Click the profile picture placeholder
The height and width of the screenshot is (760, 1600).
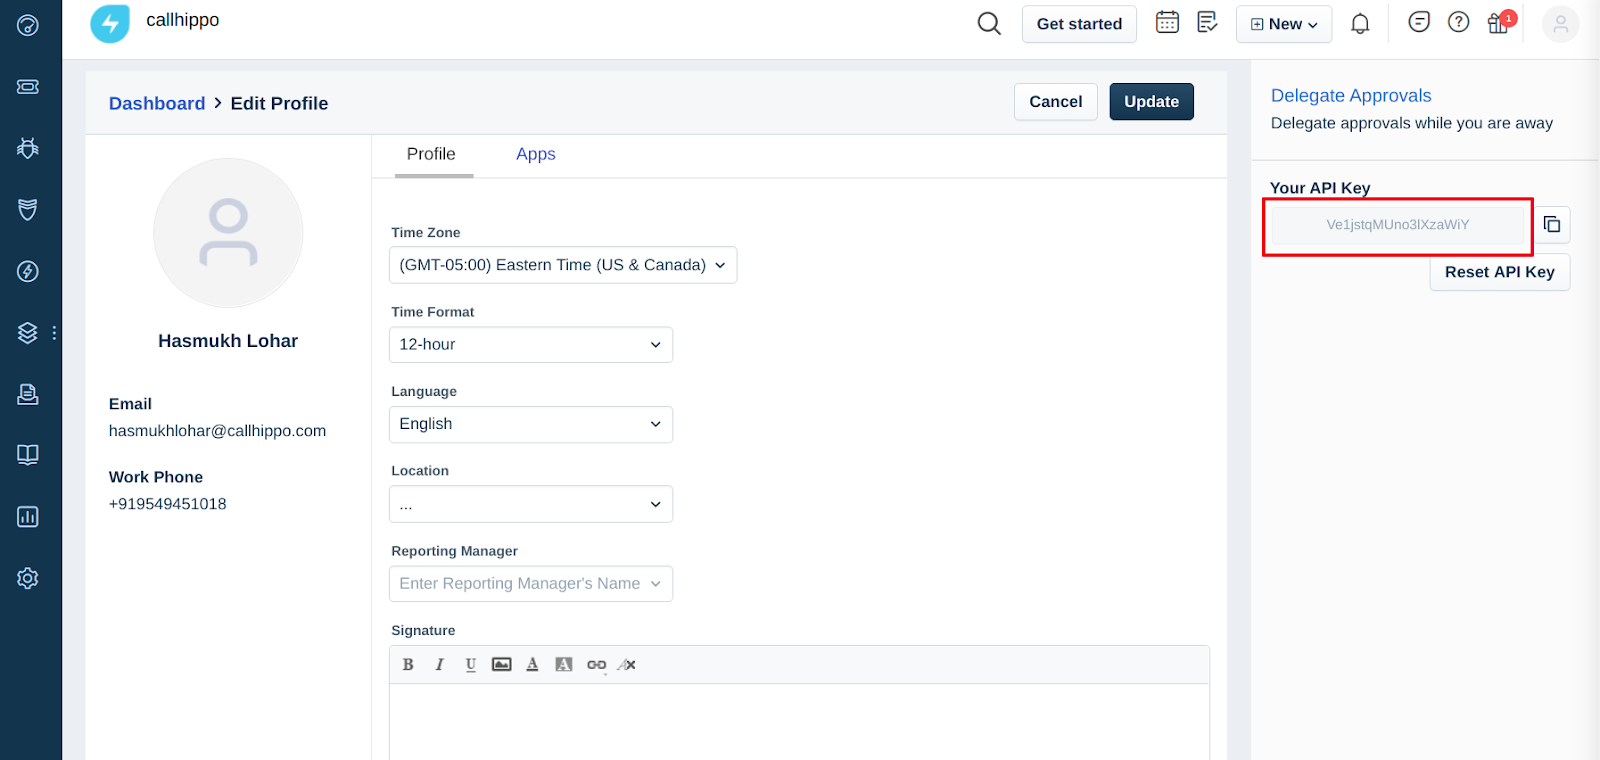[x=228, y=233]
